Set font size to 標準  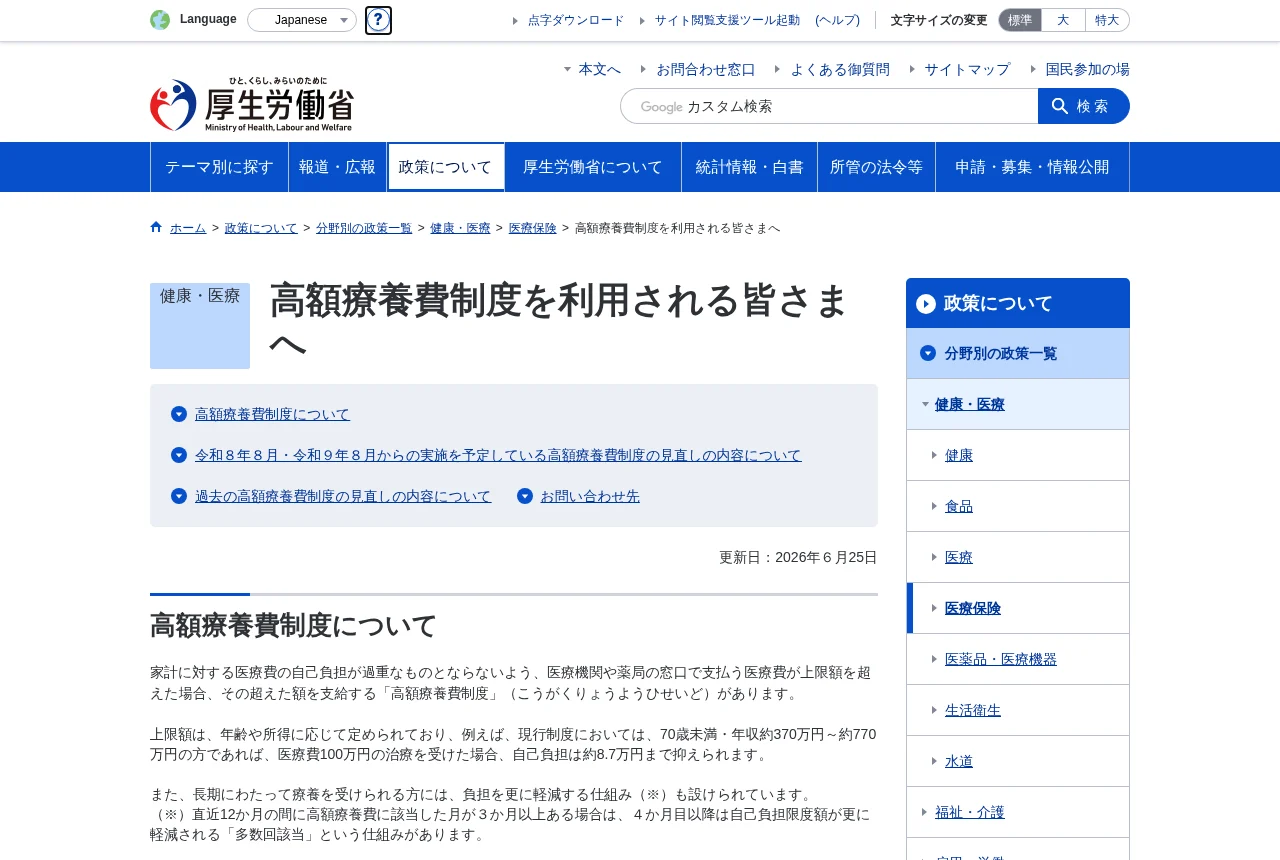click(1020, 20)
